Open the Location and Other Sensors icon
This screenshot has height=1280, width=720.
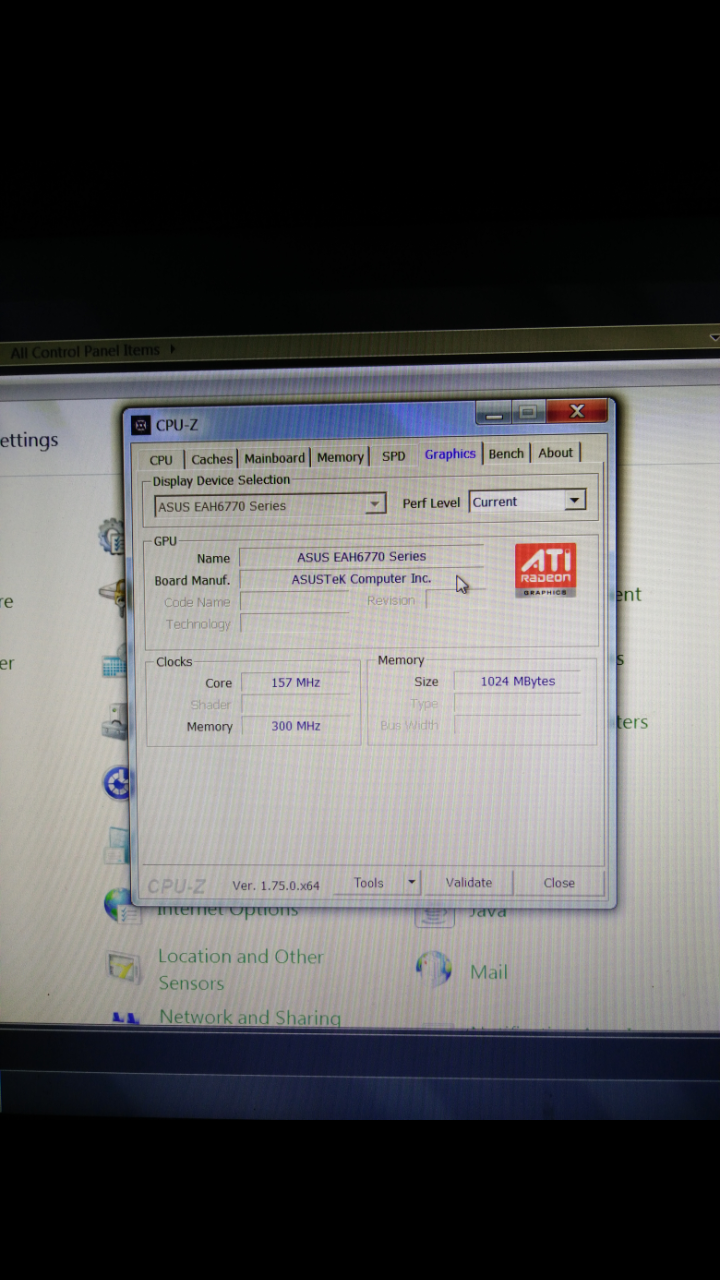124,968
